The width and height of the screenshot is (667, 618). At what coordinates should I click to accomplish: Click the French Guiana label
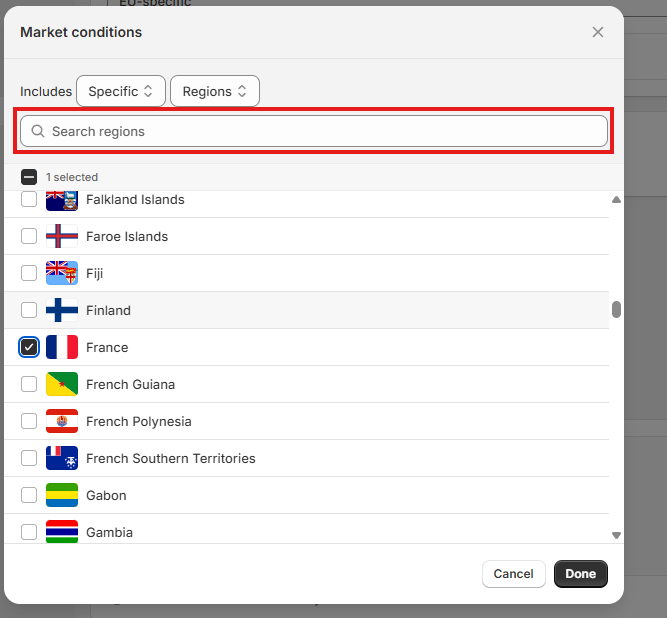click(131, 384)
